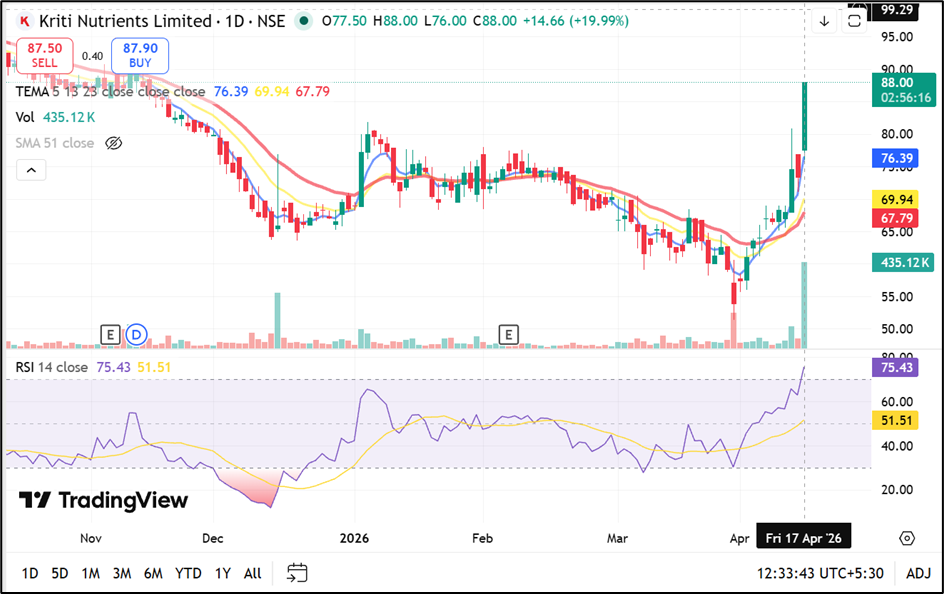Select the 3M time range
Screen dimensions: 944x594
(122, 573)
